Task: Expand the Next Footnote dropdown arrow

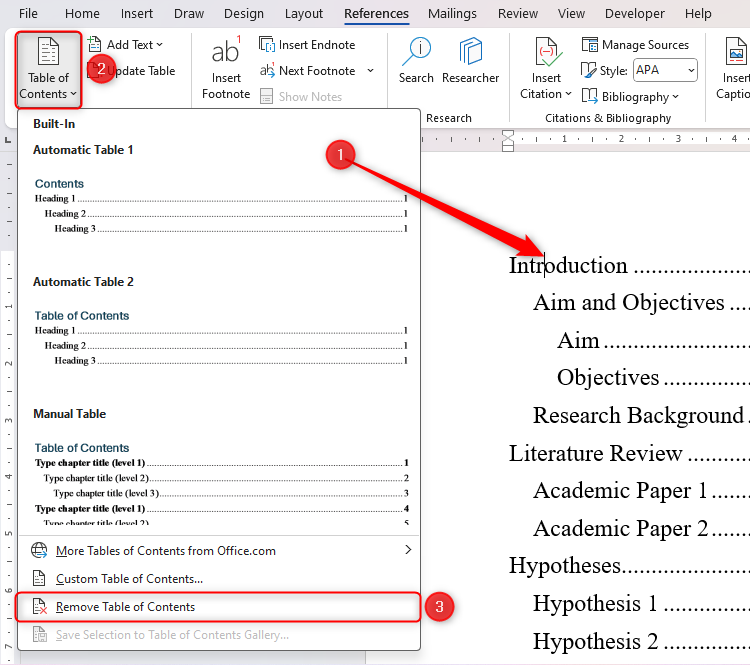Action: coord(370,71)
